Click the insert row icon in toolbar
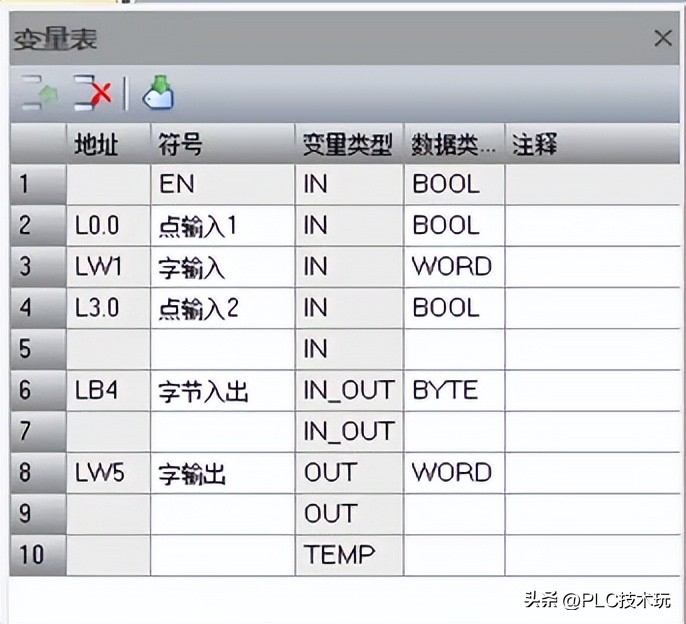This screenshot has height=624, width=686. point(39,92)
